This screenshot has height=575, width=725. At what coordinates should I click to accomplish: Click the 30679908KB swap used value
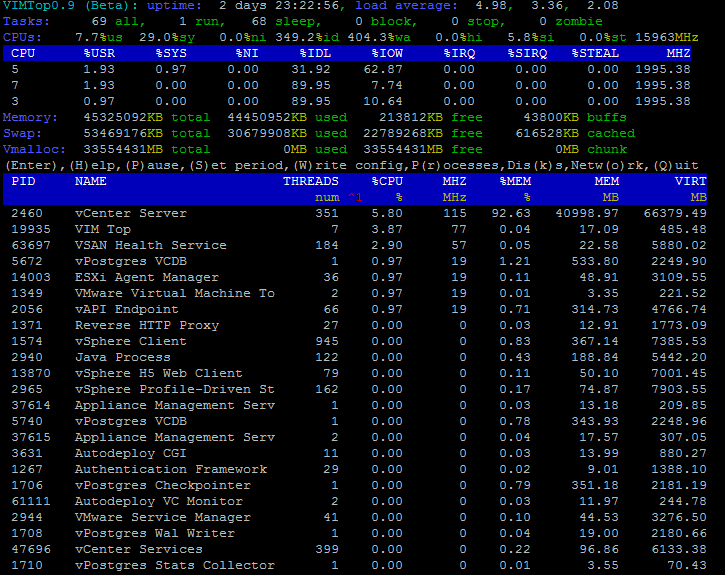(267, 134)
